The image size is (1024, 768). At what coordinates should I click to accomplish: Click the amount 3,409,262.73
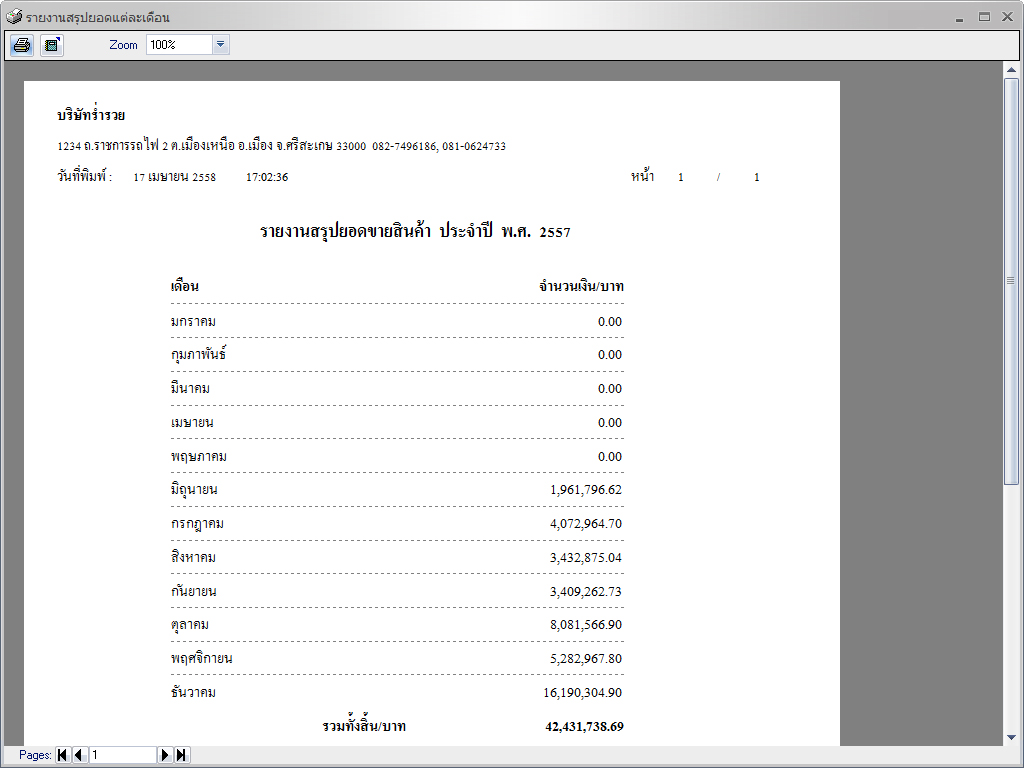click(586, 592)
